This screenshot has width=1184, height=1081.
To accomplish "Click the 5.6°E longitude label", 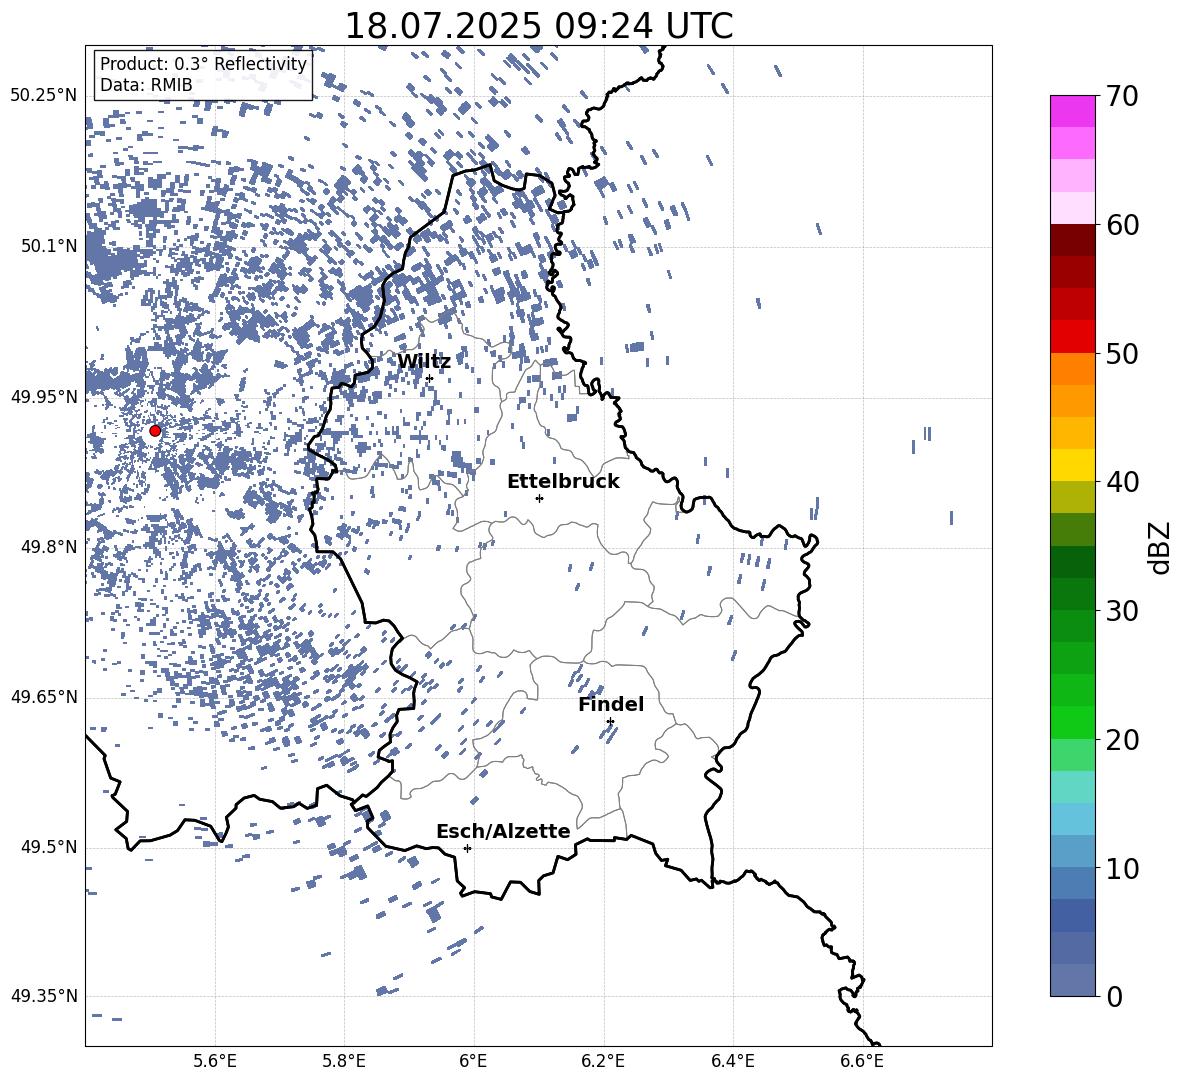I will (215, 1061).
